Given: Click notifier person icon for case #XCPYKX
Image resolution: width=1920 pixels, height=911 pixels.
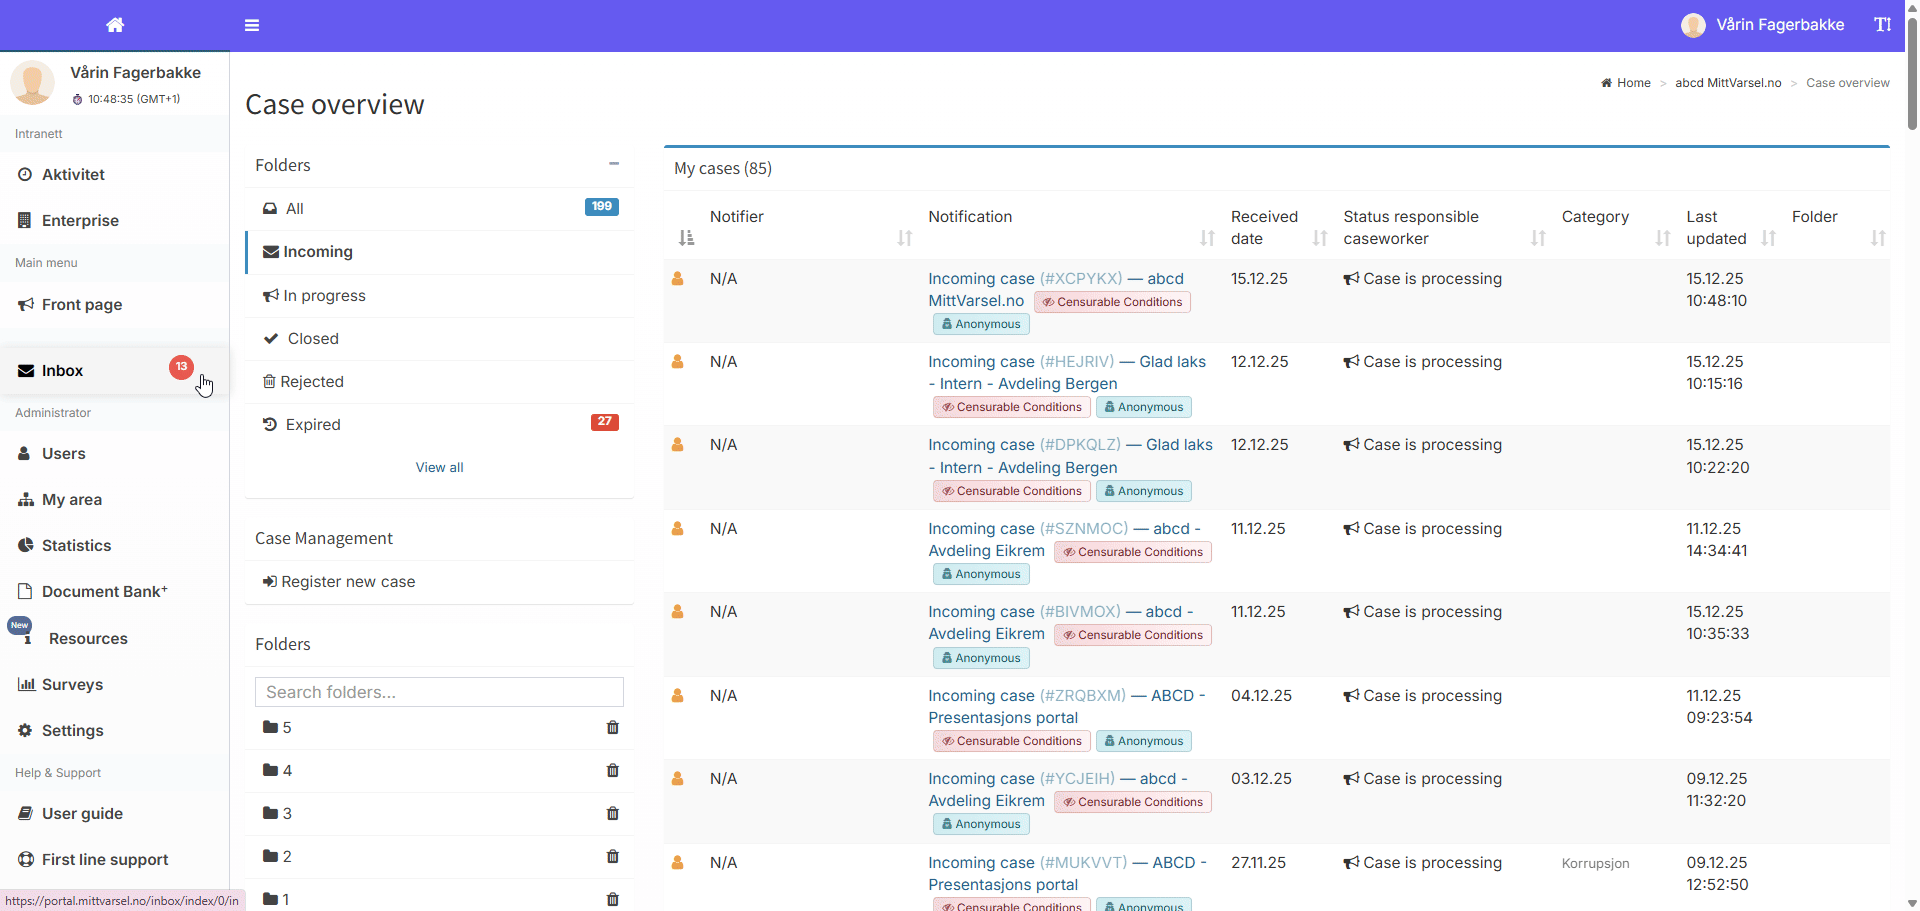Looking at the screenshot, I should pyautogui.click(x=678, y=279).
